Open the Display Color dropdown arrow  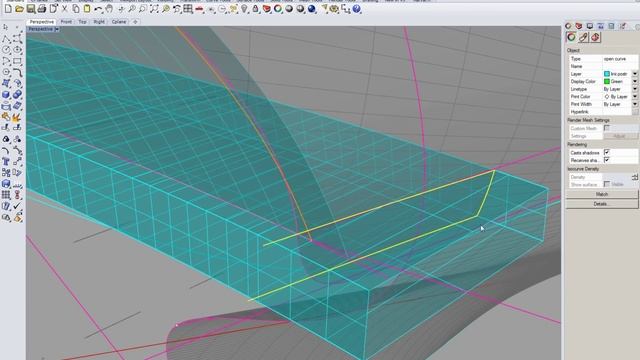coord(635,81)
